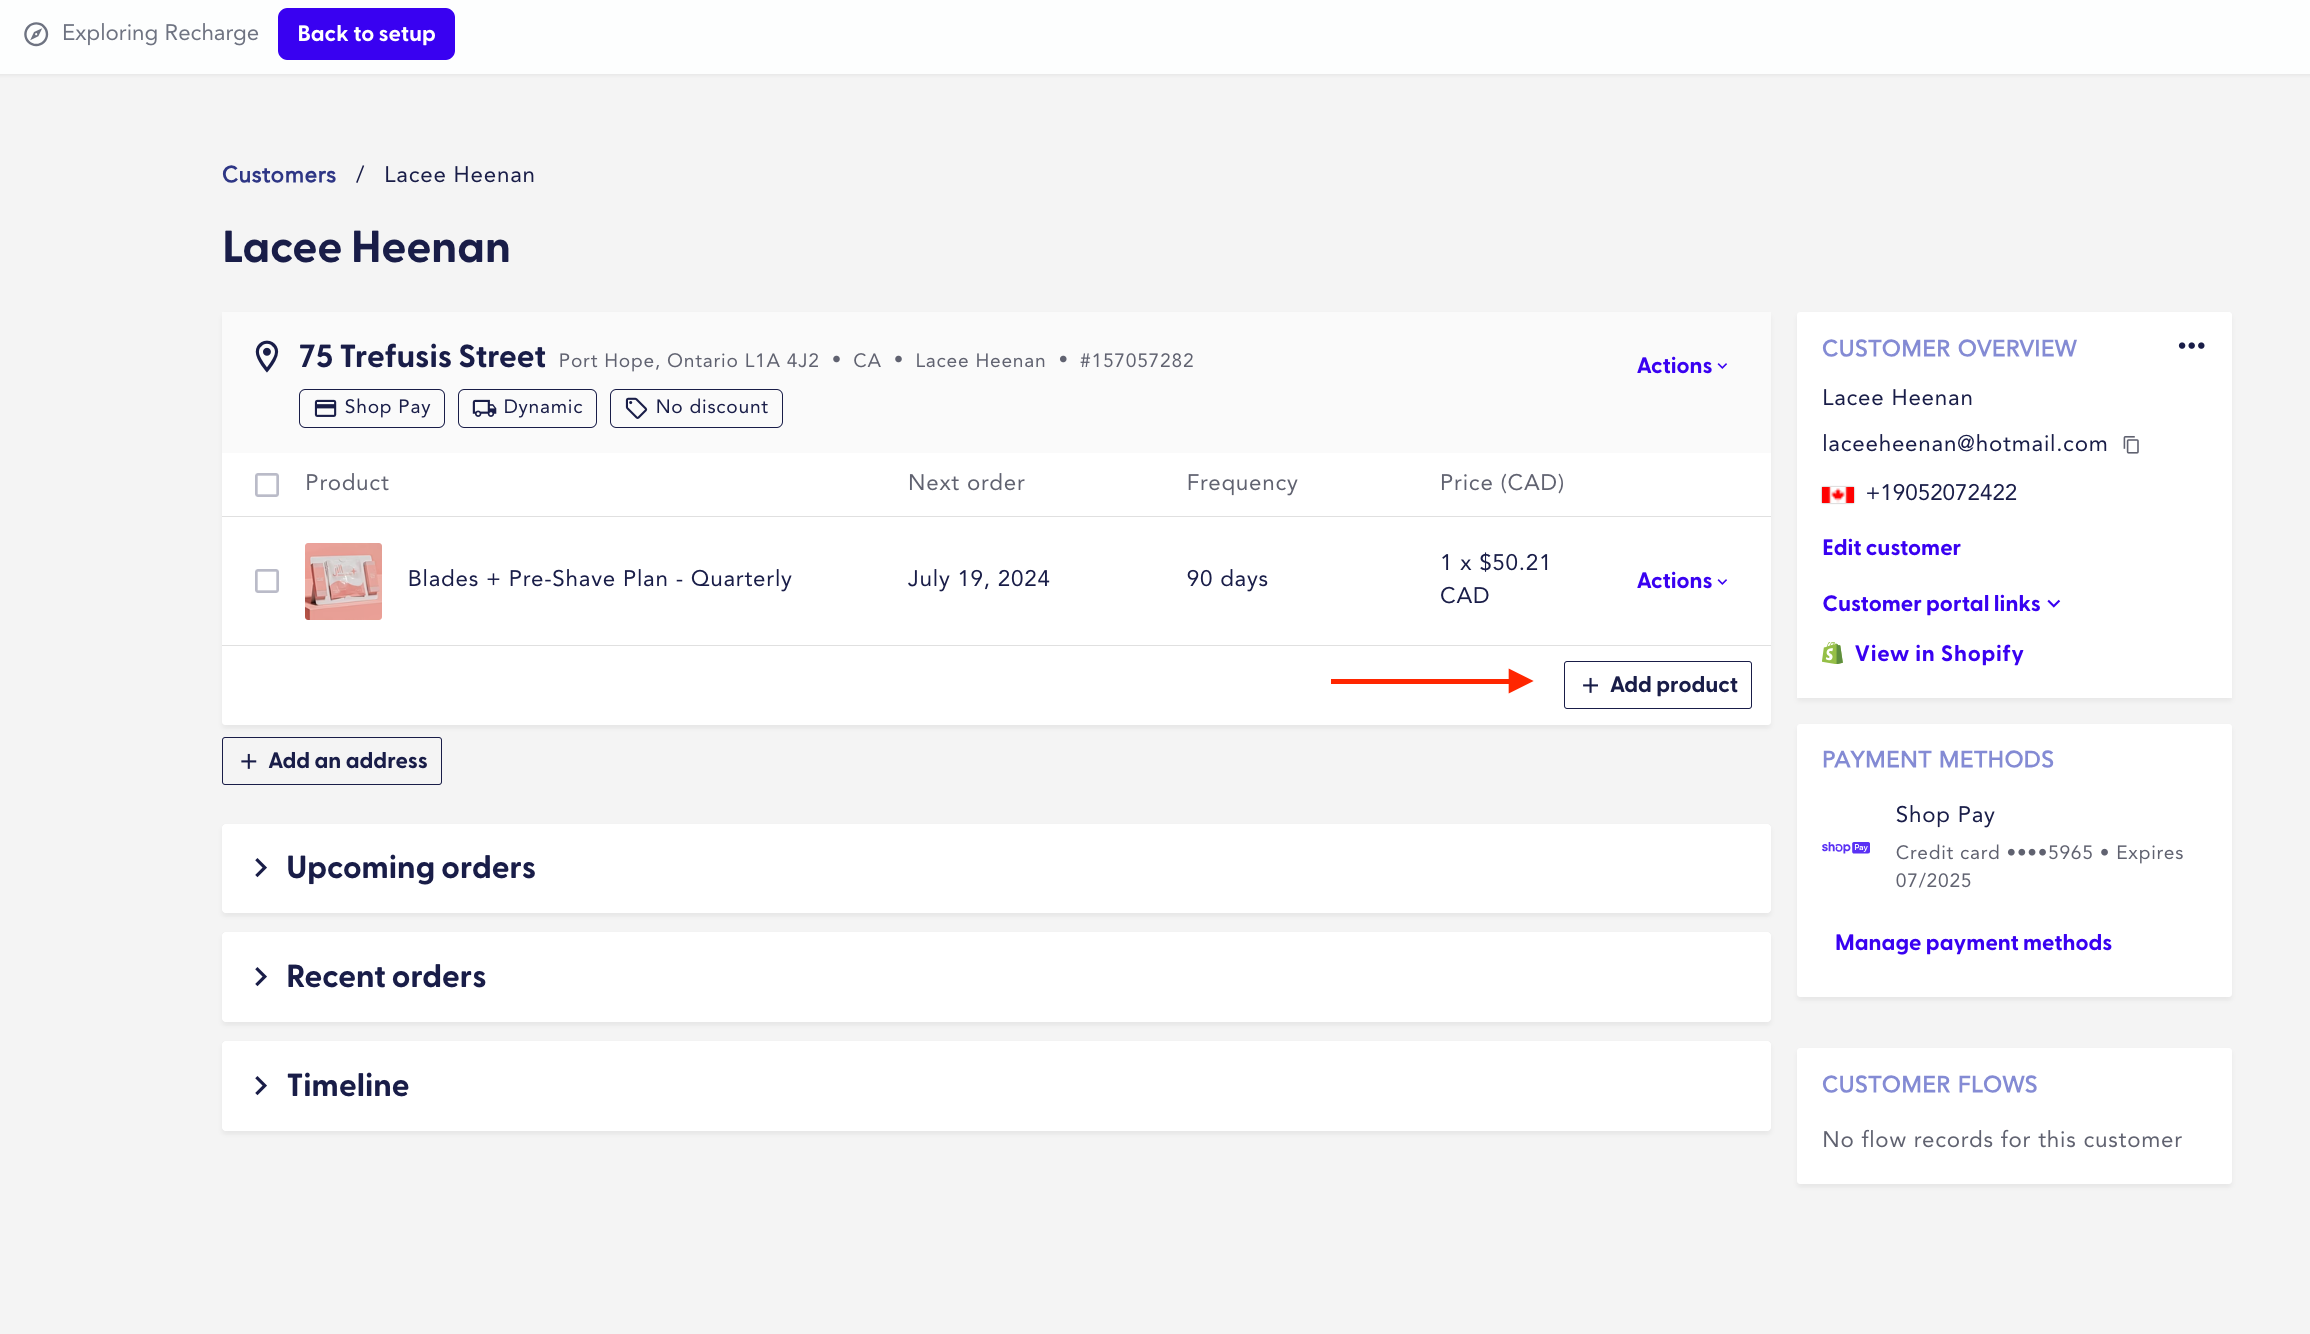Open the Blades product thumbnail image
This screenshot has width=2310, height=1334.
click(343, 581)
